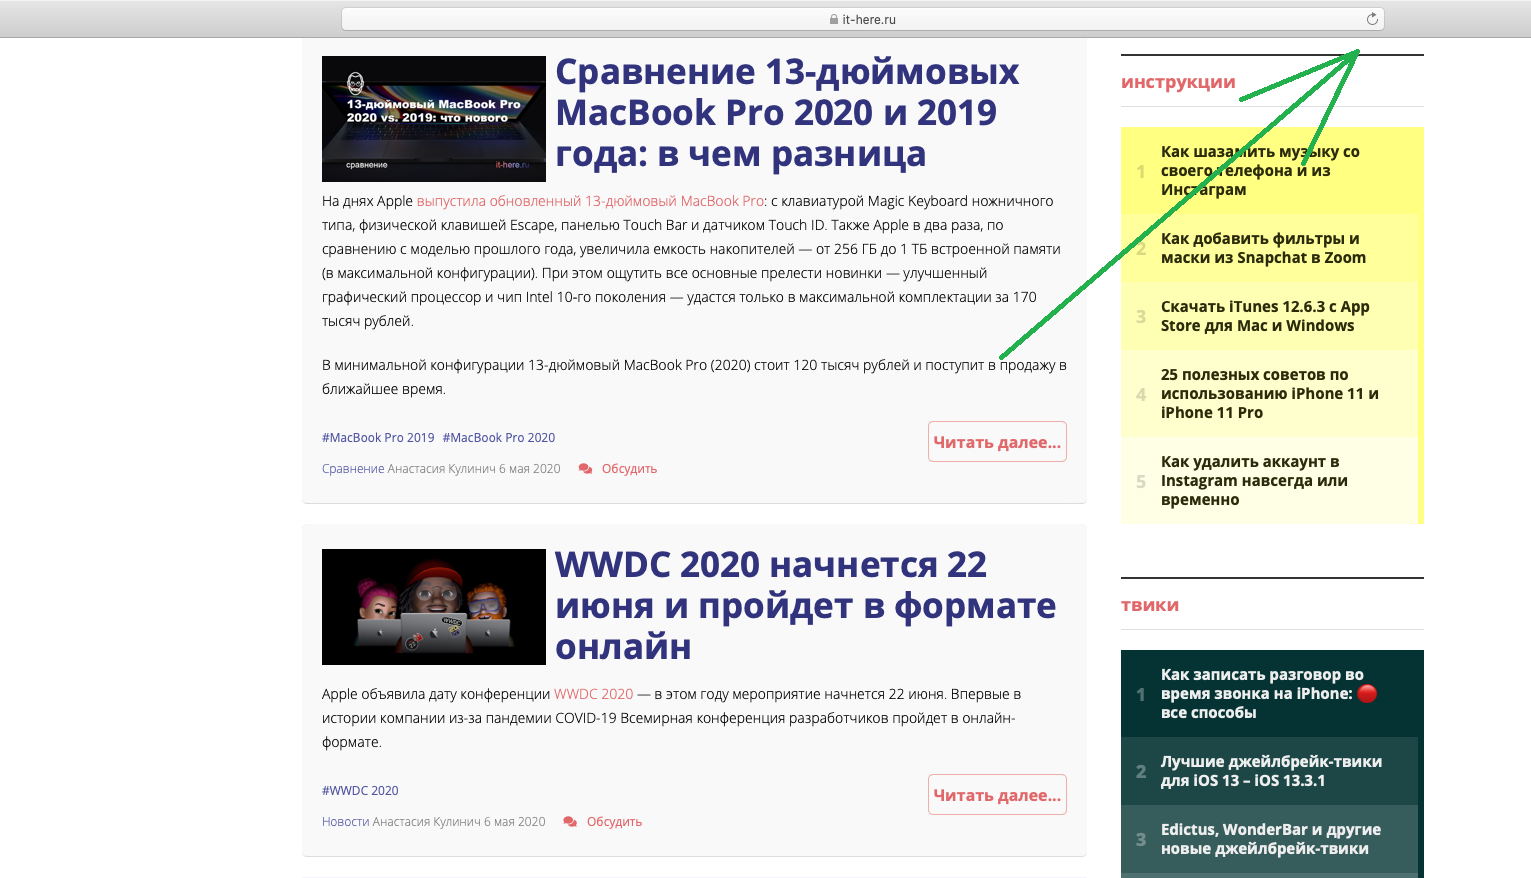1531x878 pixels.
Task: Select the #MacBook Pro 2020 tag
Action: click(499, 438)
